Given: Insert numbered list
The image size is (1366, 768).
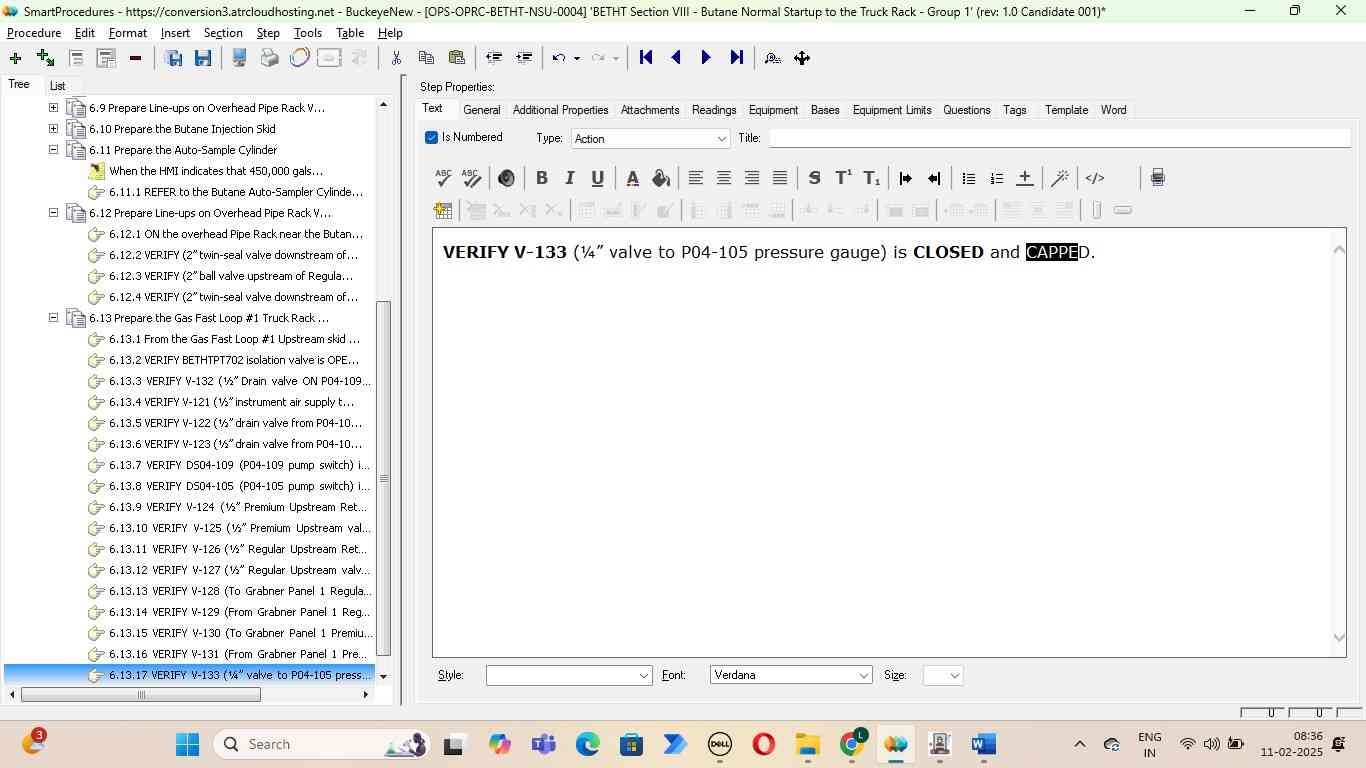Looking at the screenshot, I should pos(996,178).
